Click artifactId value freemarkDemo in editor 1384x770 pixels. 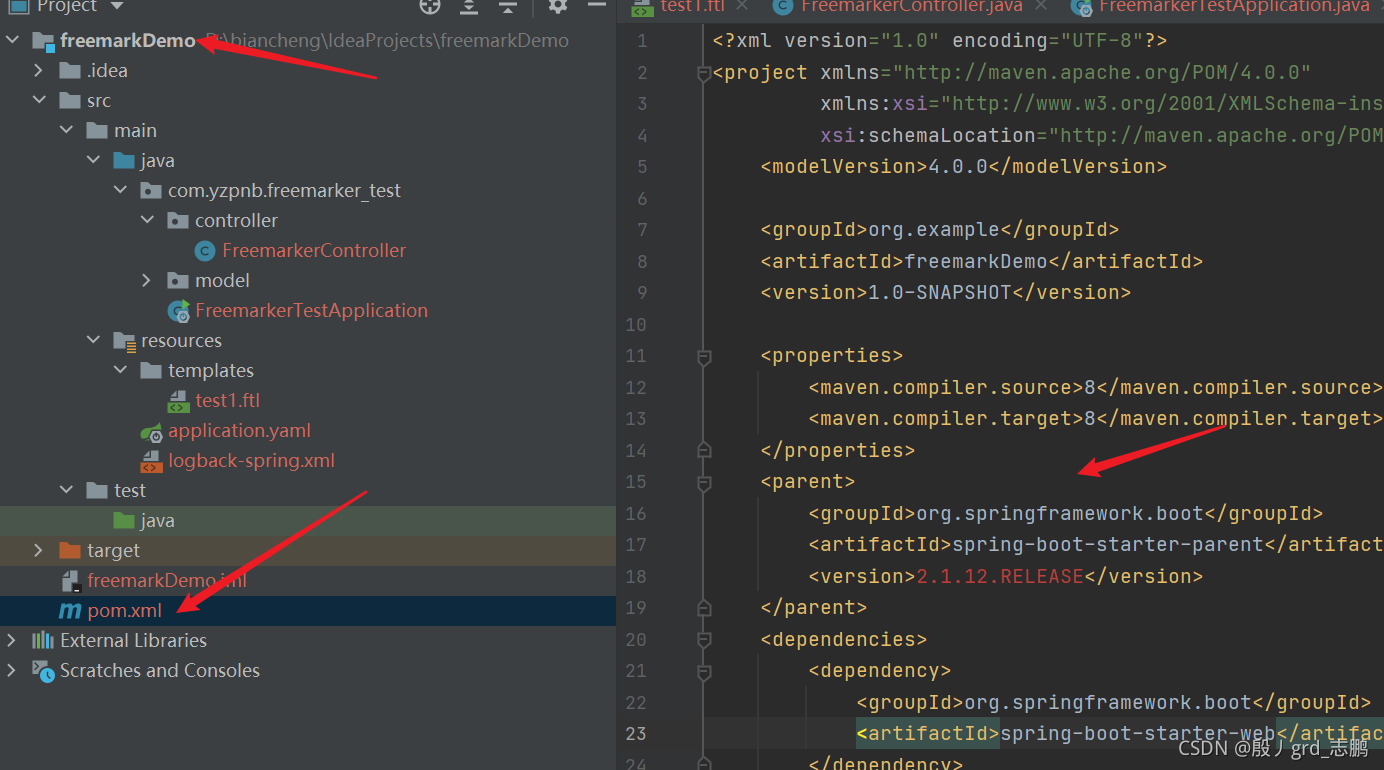tap(975, 261)
